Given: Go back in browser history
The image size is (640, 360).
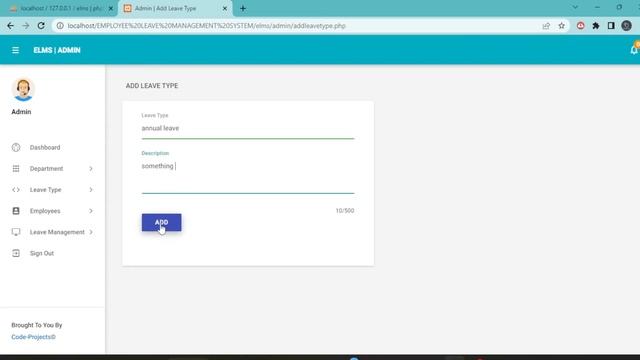Looking at the screenshot, I should pos(10,26).
